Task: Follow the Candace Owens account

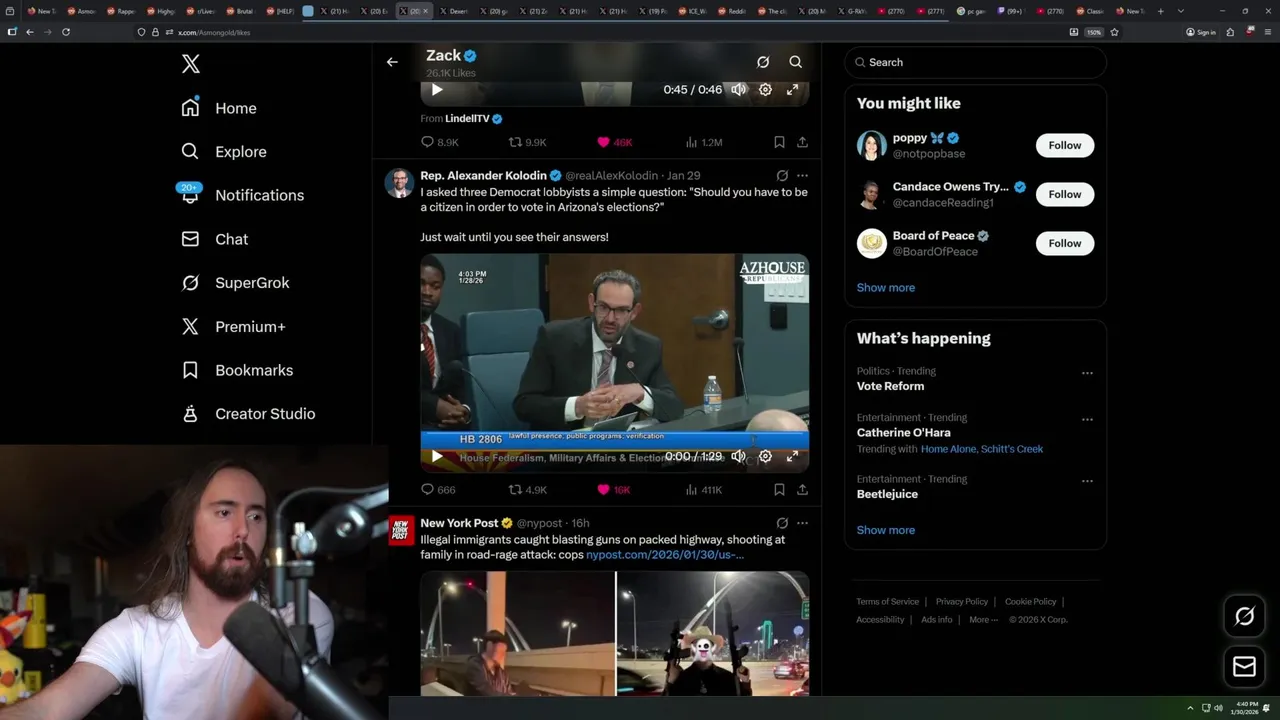Action: click(1065, 194)
